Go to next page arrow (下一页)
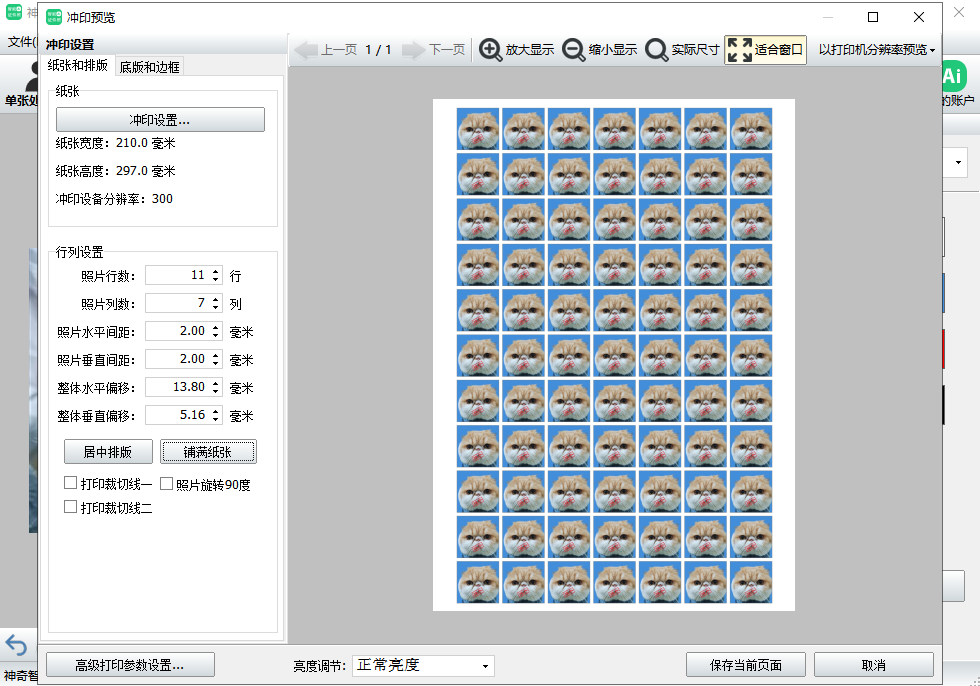This screenshot has height=686, width=980. [x=413, y=50]
